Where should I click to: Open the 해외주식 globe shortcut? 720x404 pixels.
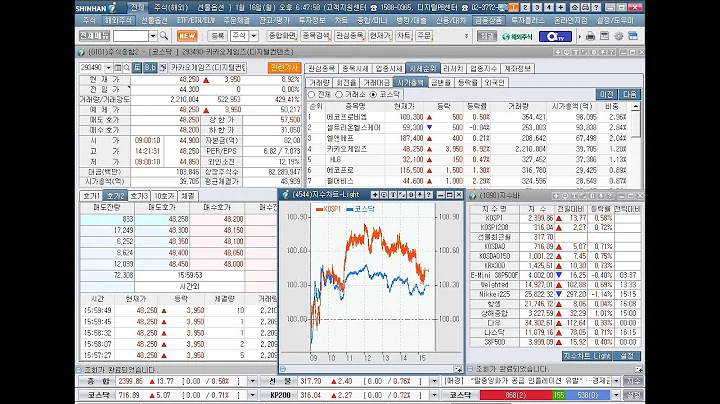coord(518,36)
